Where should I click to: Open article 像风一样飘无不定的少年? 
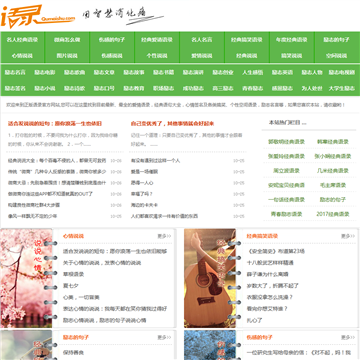[32, 216]
